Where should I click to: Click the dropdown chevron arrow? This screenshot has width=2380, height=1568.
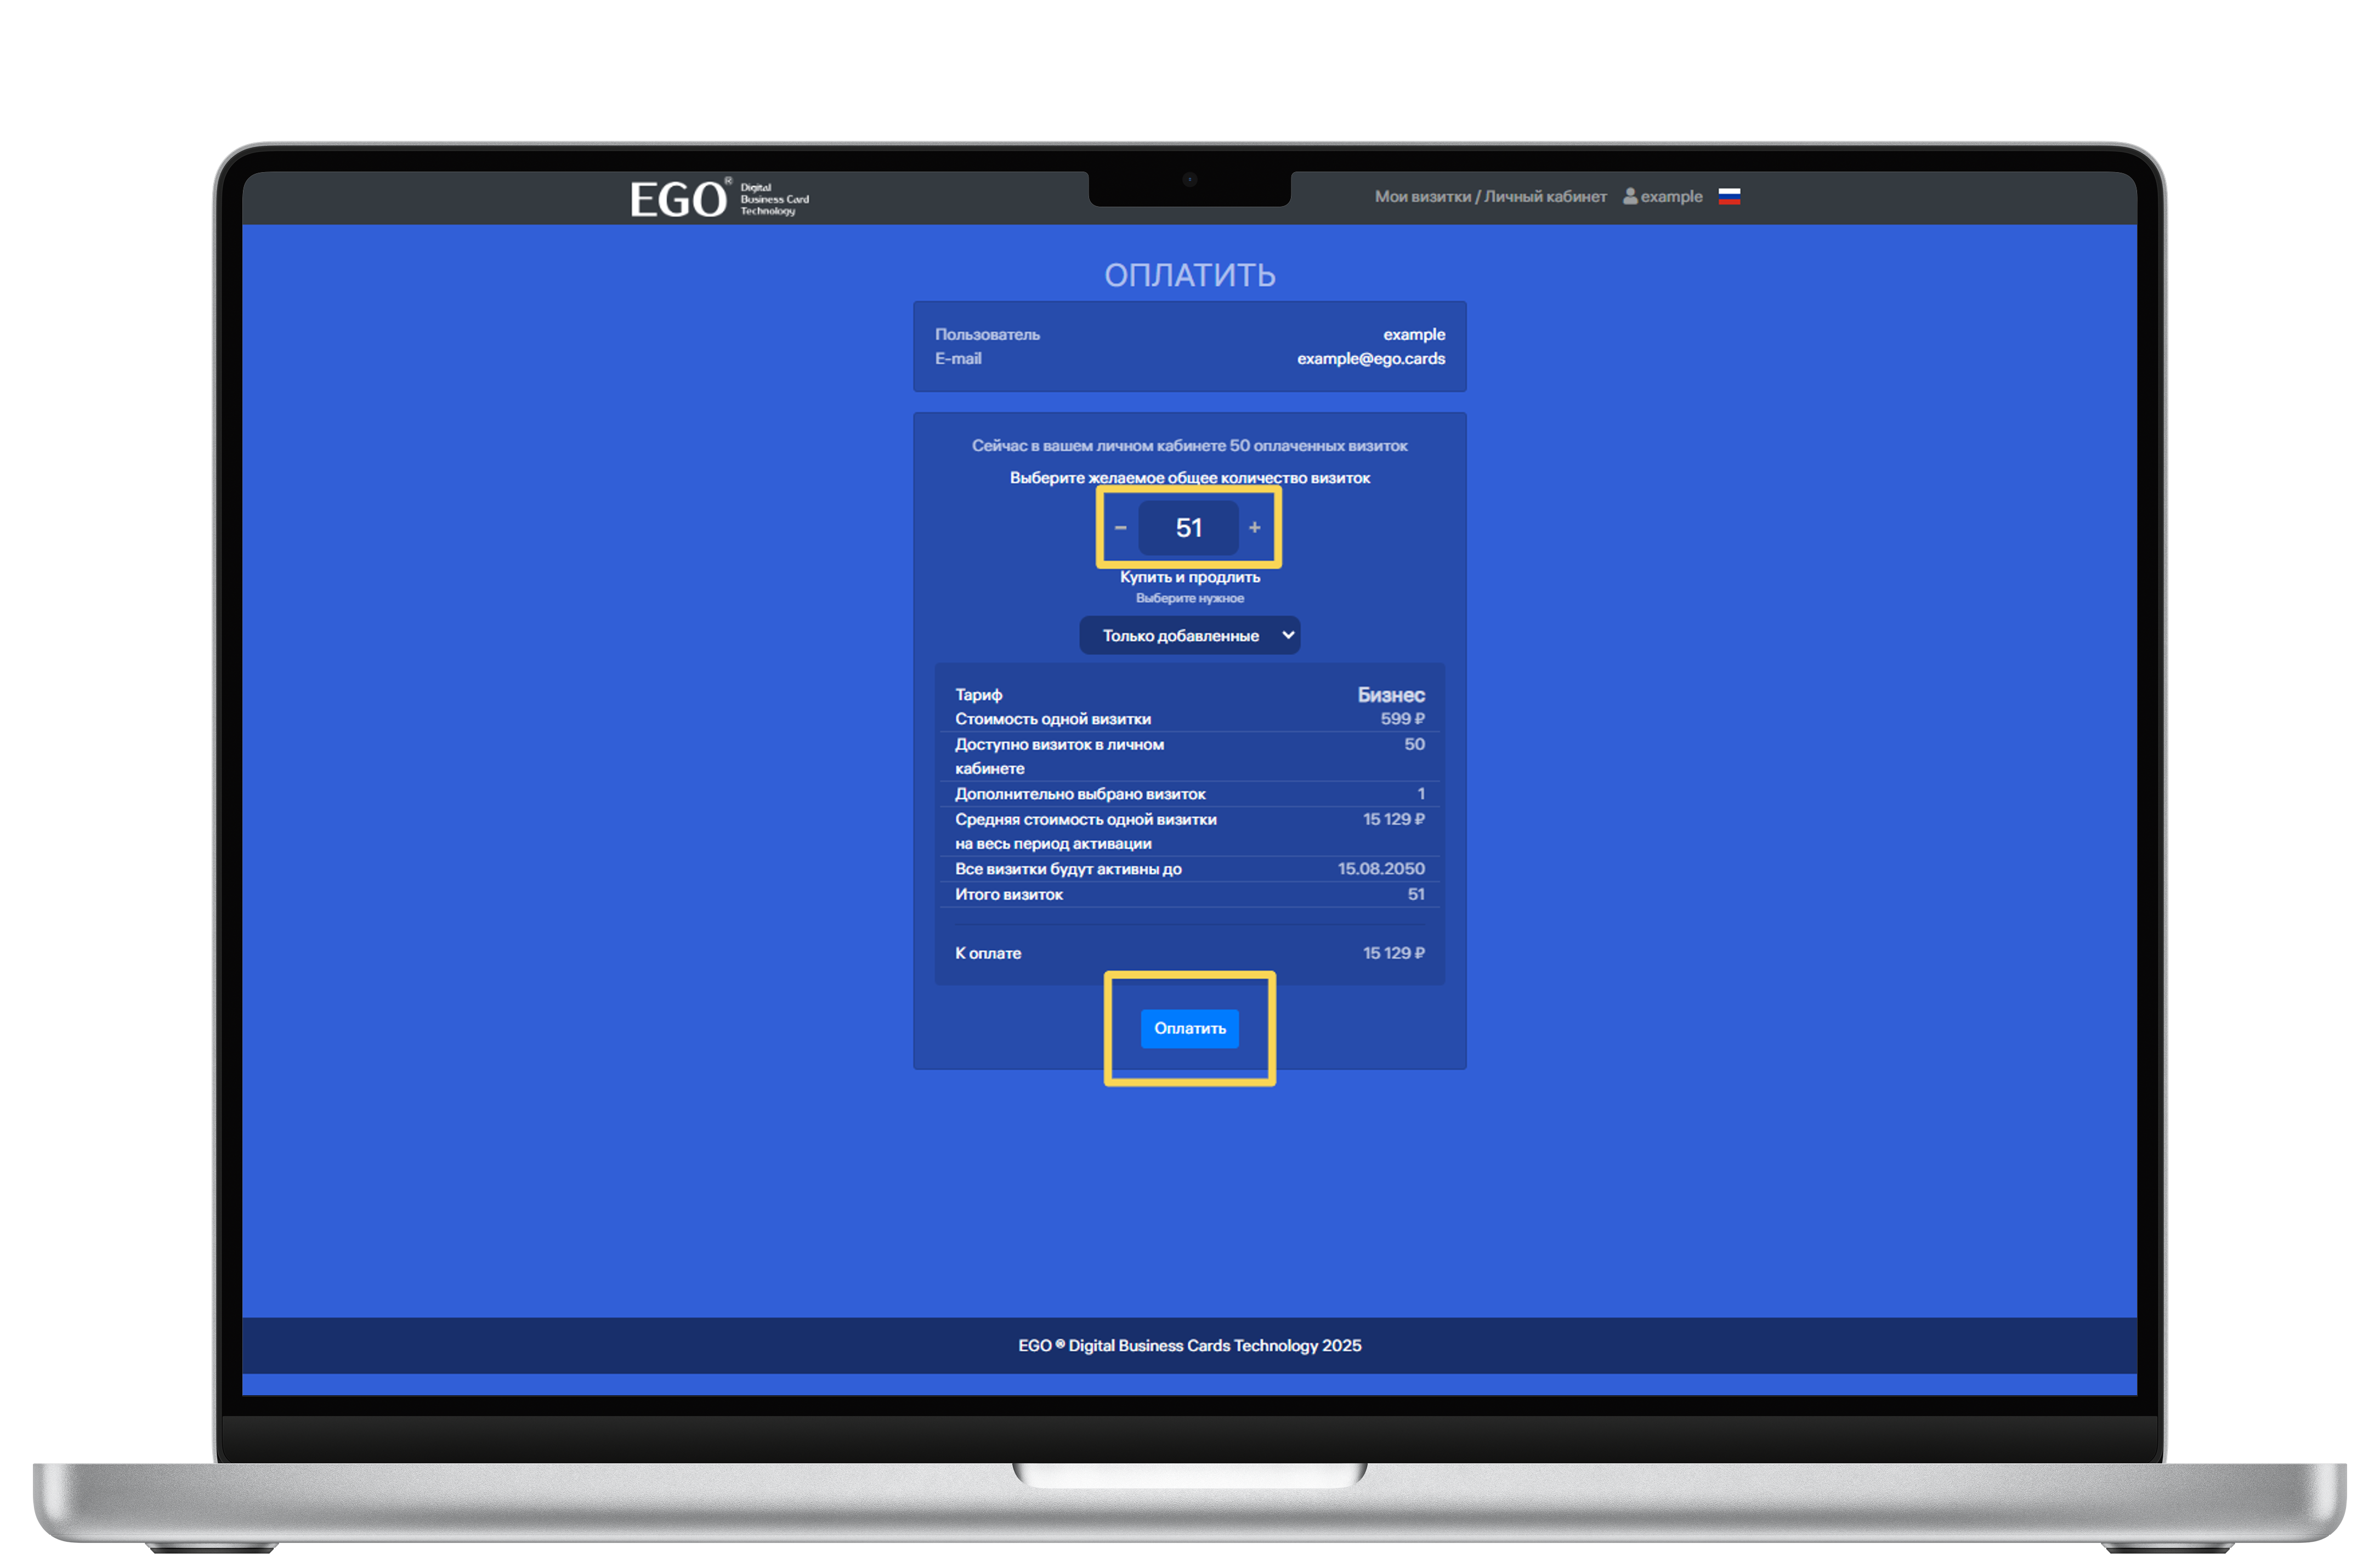[x=1288, y=635]
